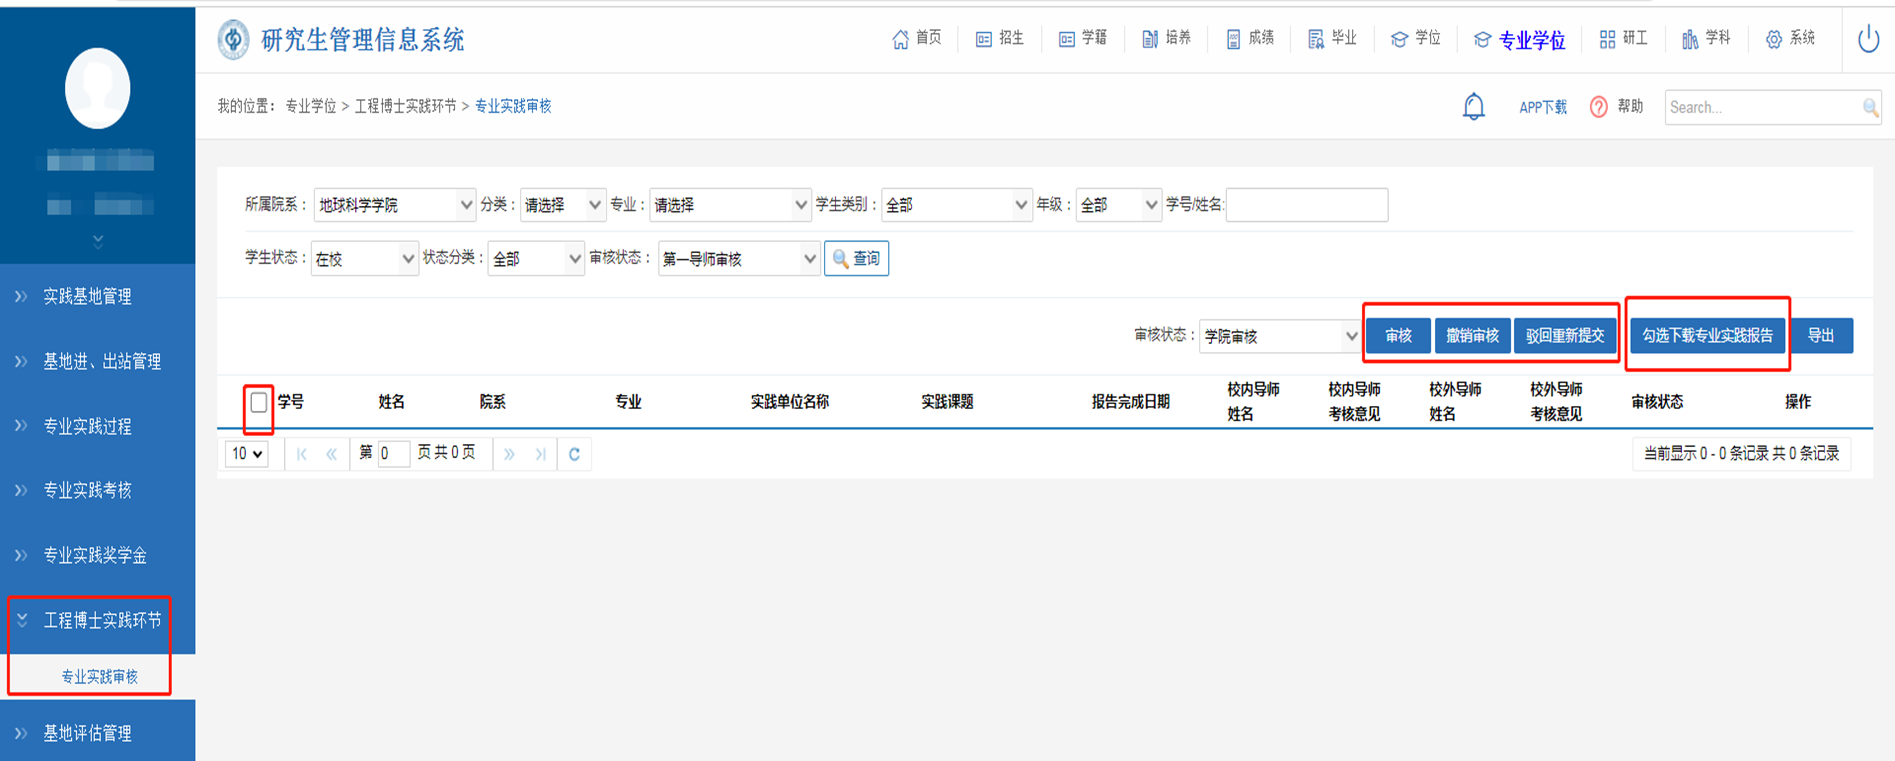
Task: Click the user avatar profile picture
Action: [x=97, y=89]
